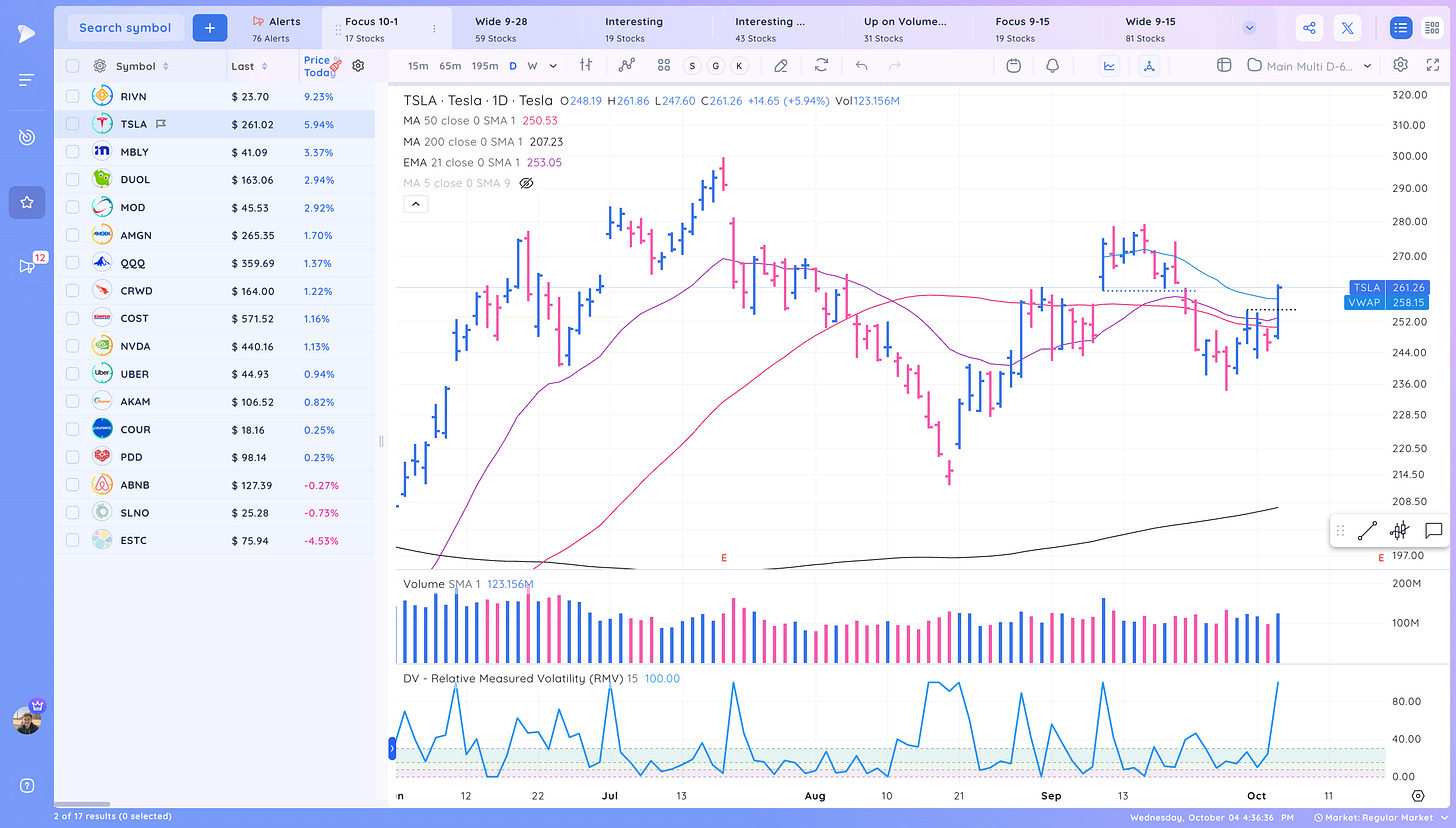The width and height of the screenshot is (1456, 828).
Task: Click the share icon at top right
Action: [x=1310, y=28]
